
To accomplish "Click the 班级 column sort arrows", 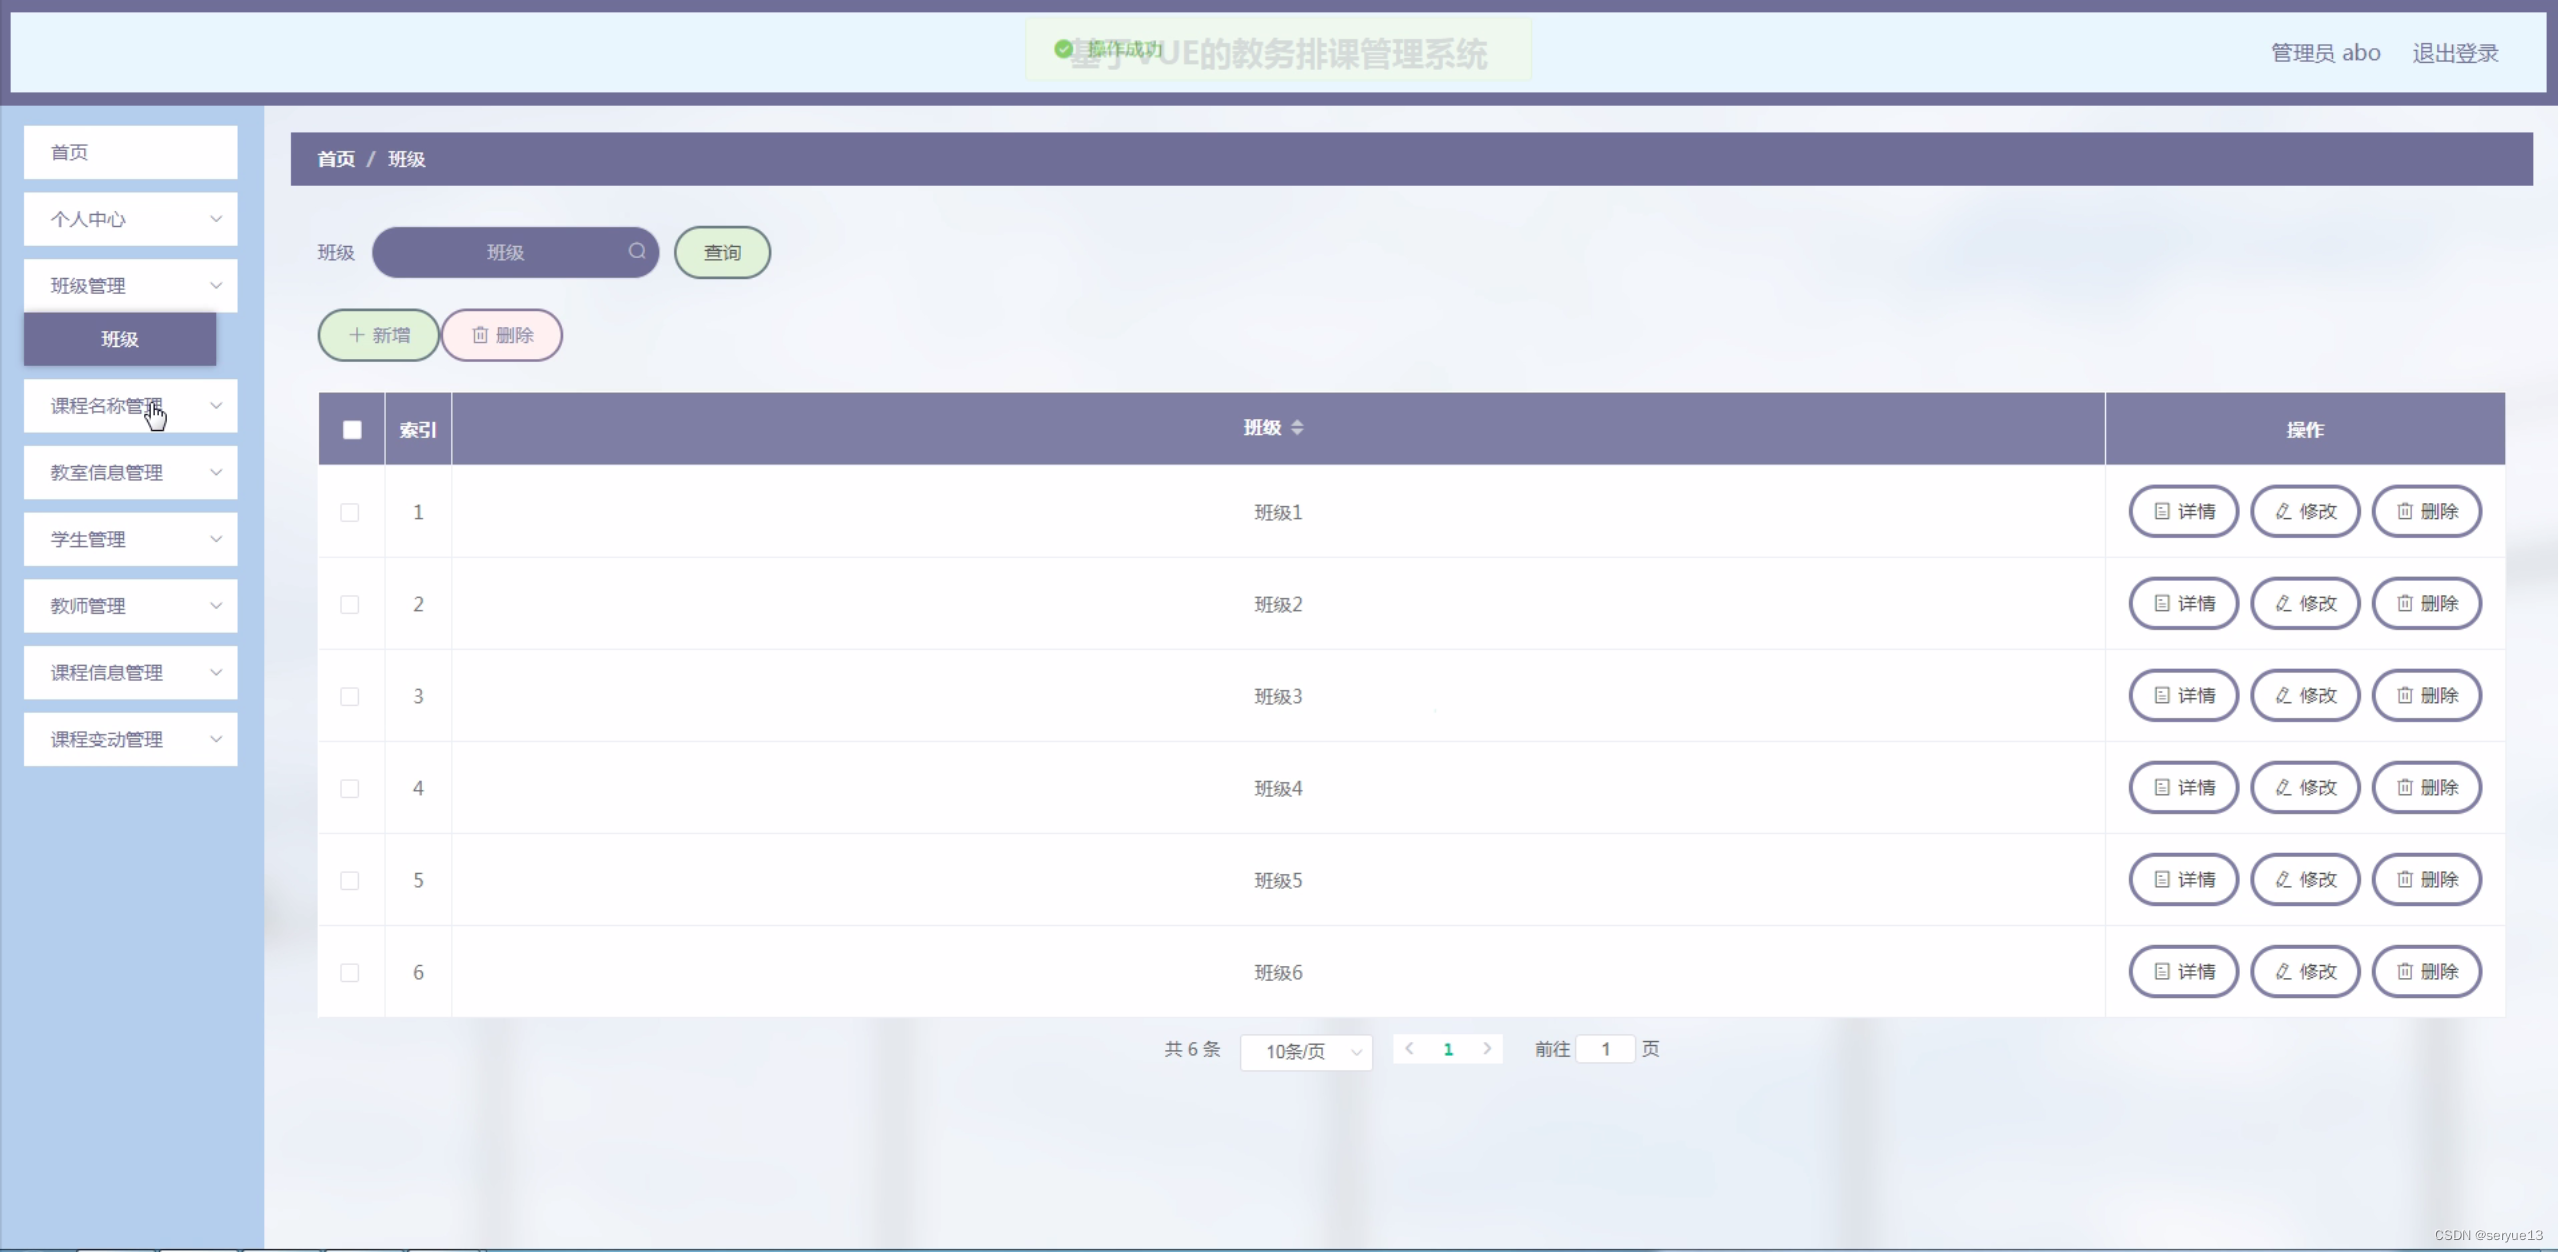I will 1296,428.
